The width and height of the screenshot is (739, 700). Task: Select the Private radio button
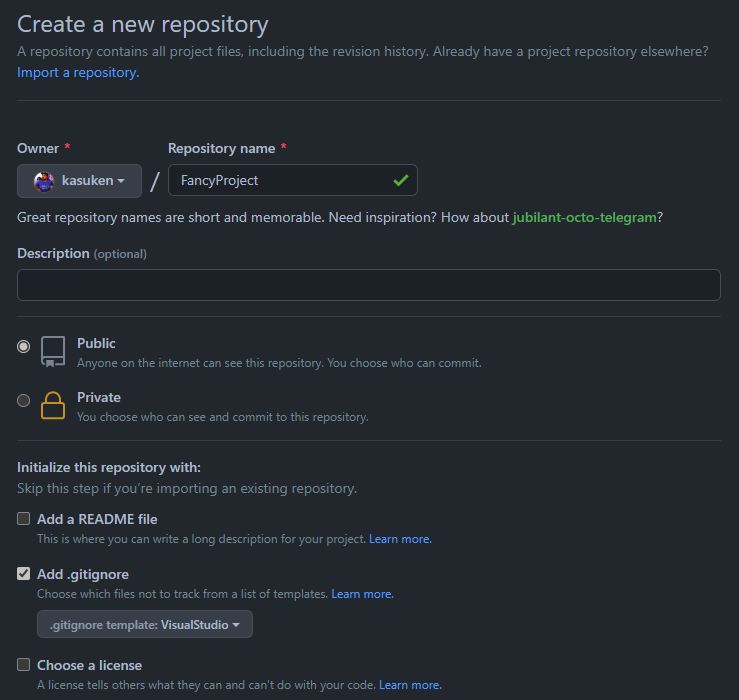24,400
